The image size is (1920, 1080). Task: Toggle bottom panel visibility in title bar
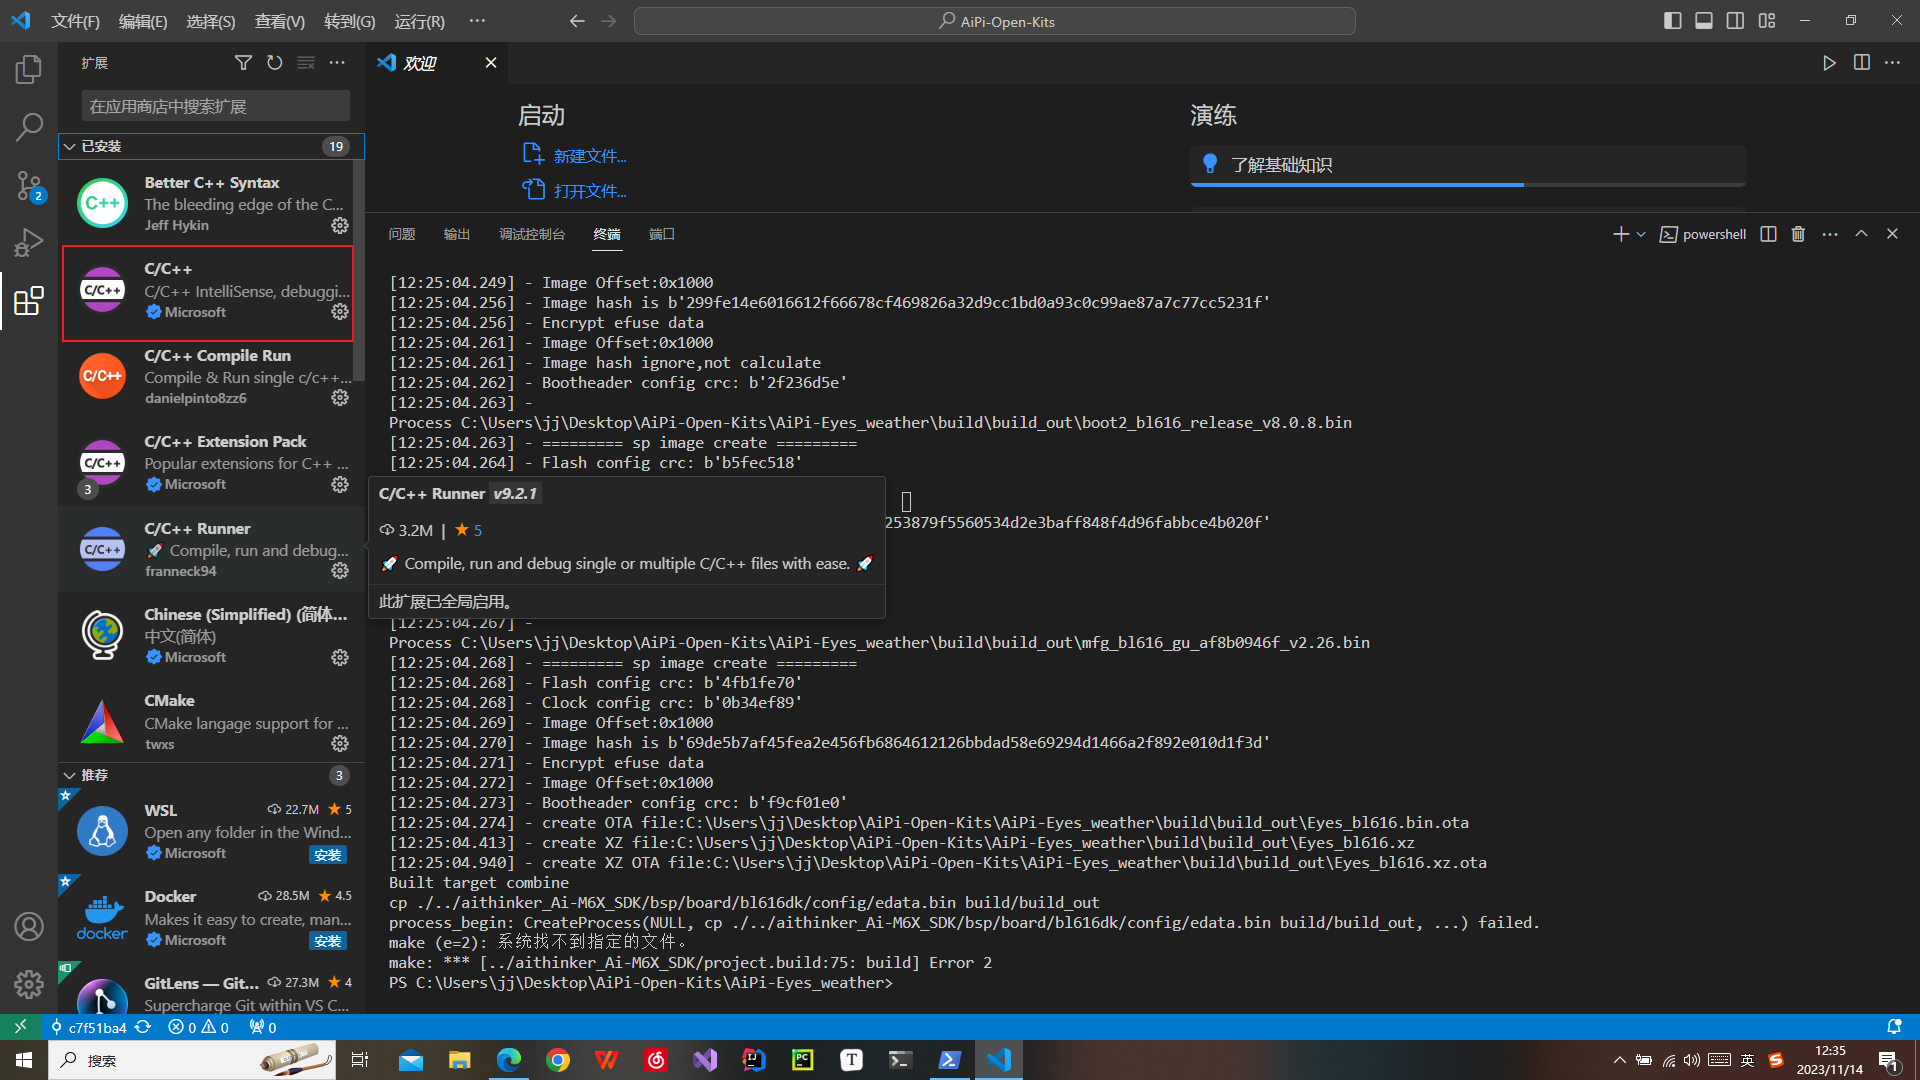[x=1704, y=21]
